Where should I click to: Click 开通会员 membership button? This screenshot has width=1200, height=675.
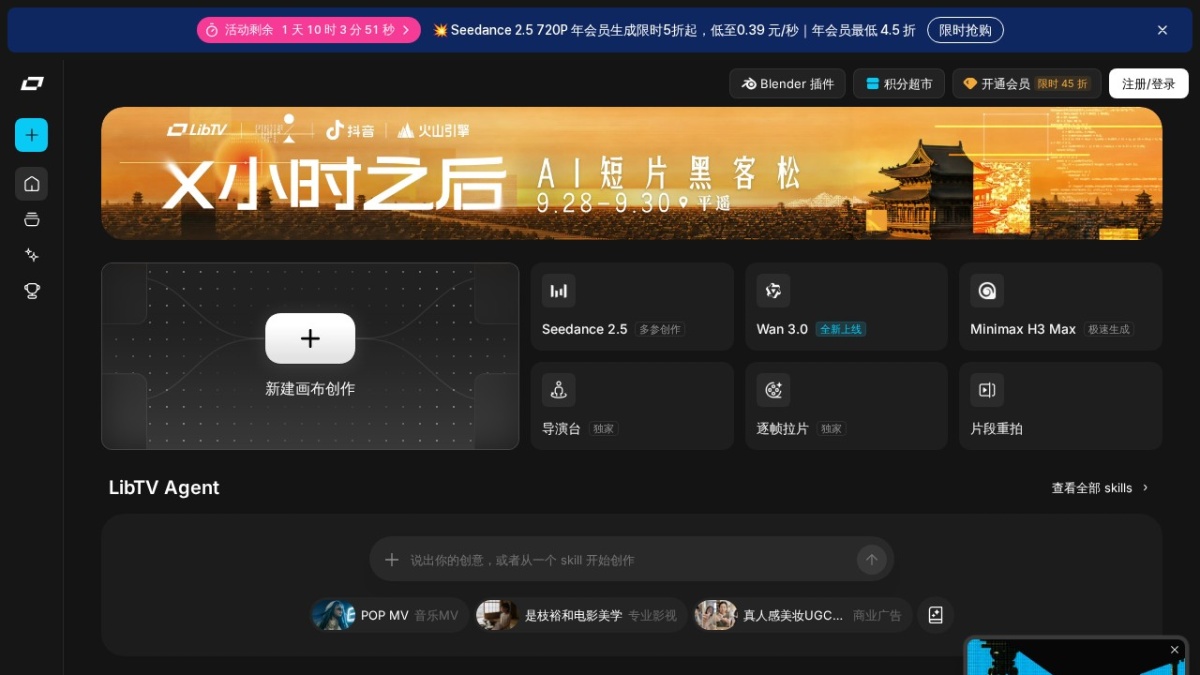pos(1027,84)
